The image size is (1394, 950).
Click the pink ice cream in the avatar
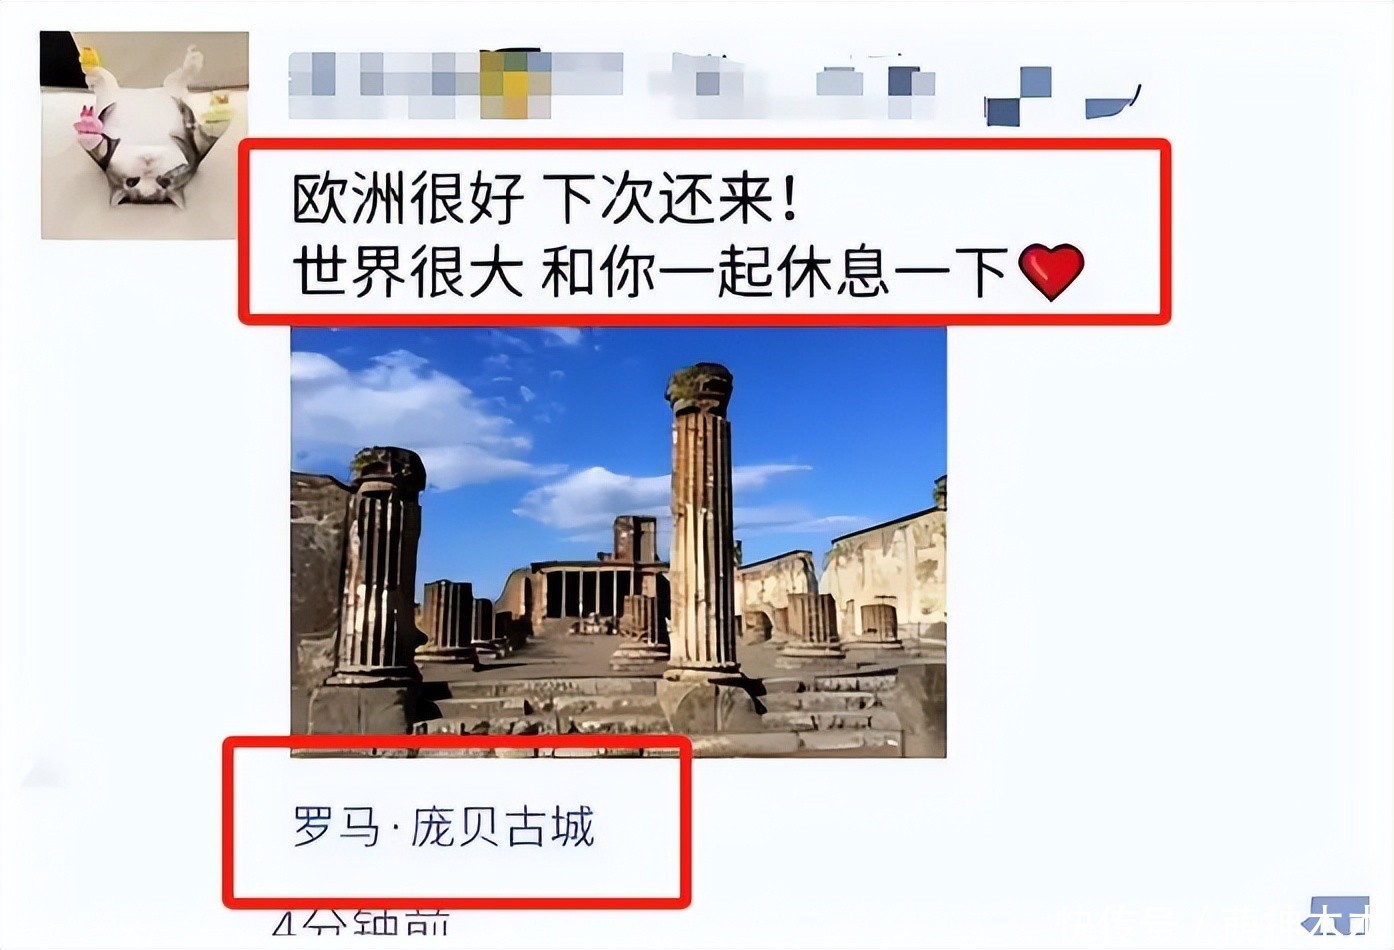(x=88, y=130)
